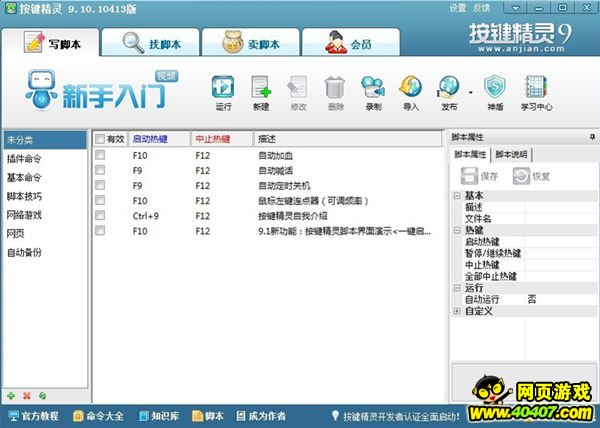Check the box for 9.1新功能 script
The image size is (600, 428).
(100, 230)
